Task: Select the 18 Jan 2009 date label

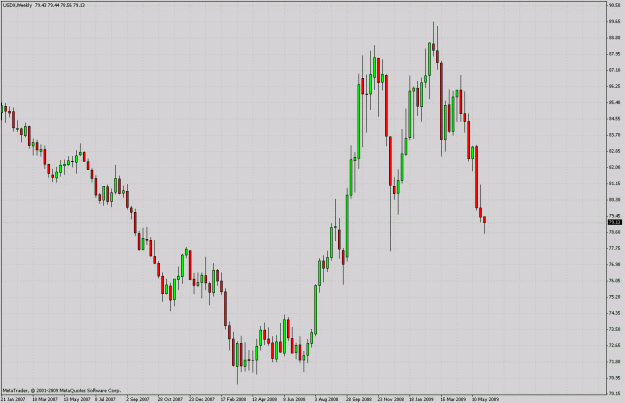Action: click(x=422, y=399)
